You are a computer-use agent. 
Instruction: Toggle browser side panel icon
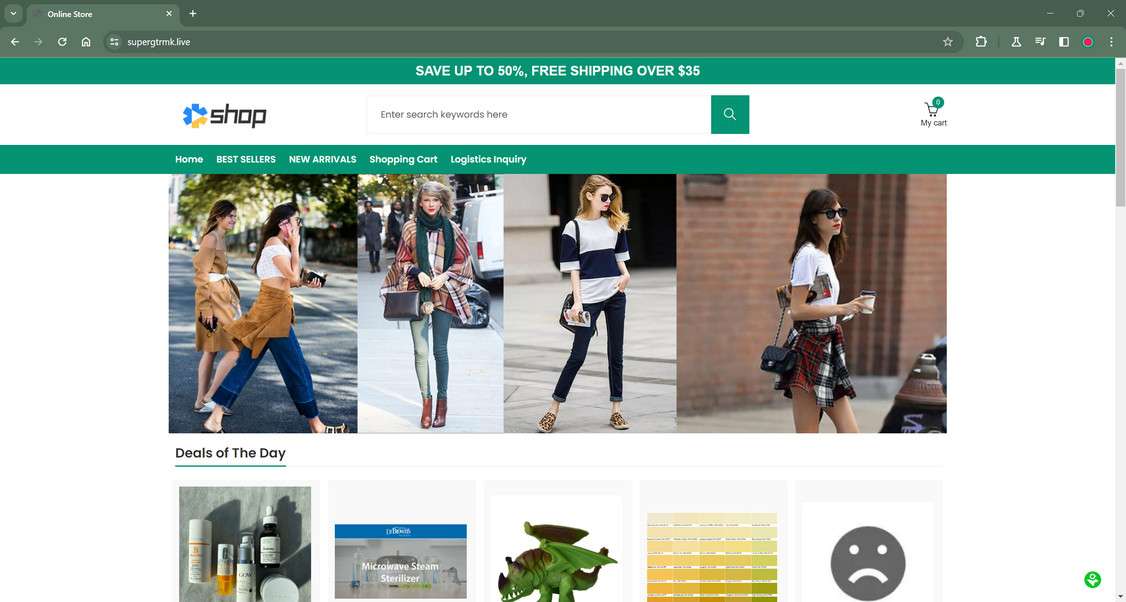(x=1064, y=42)
